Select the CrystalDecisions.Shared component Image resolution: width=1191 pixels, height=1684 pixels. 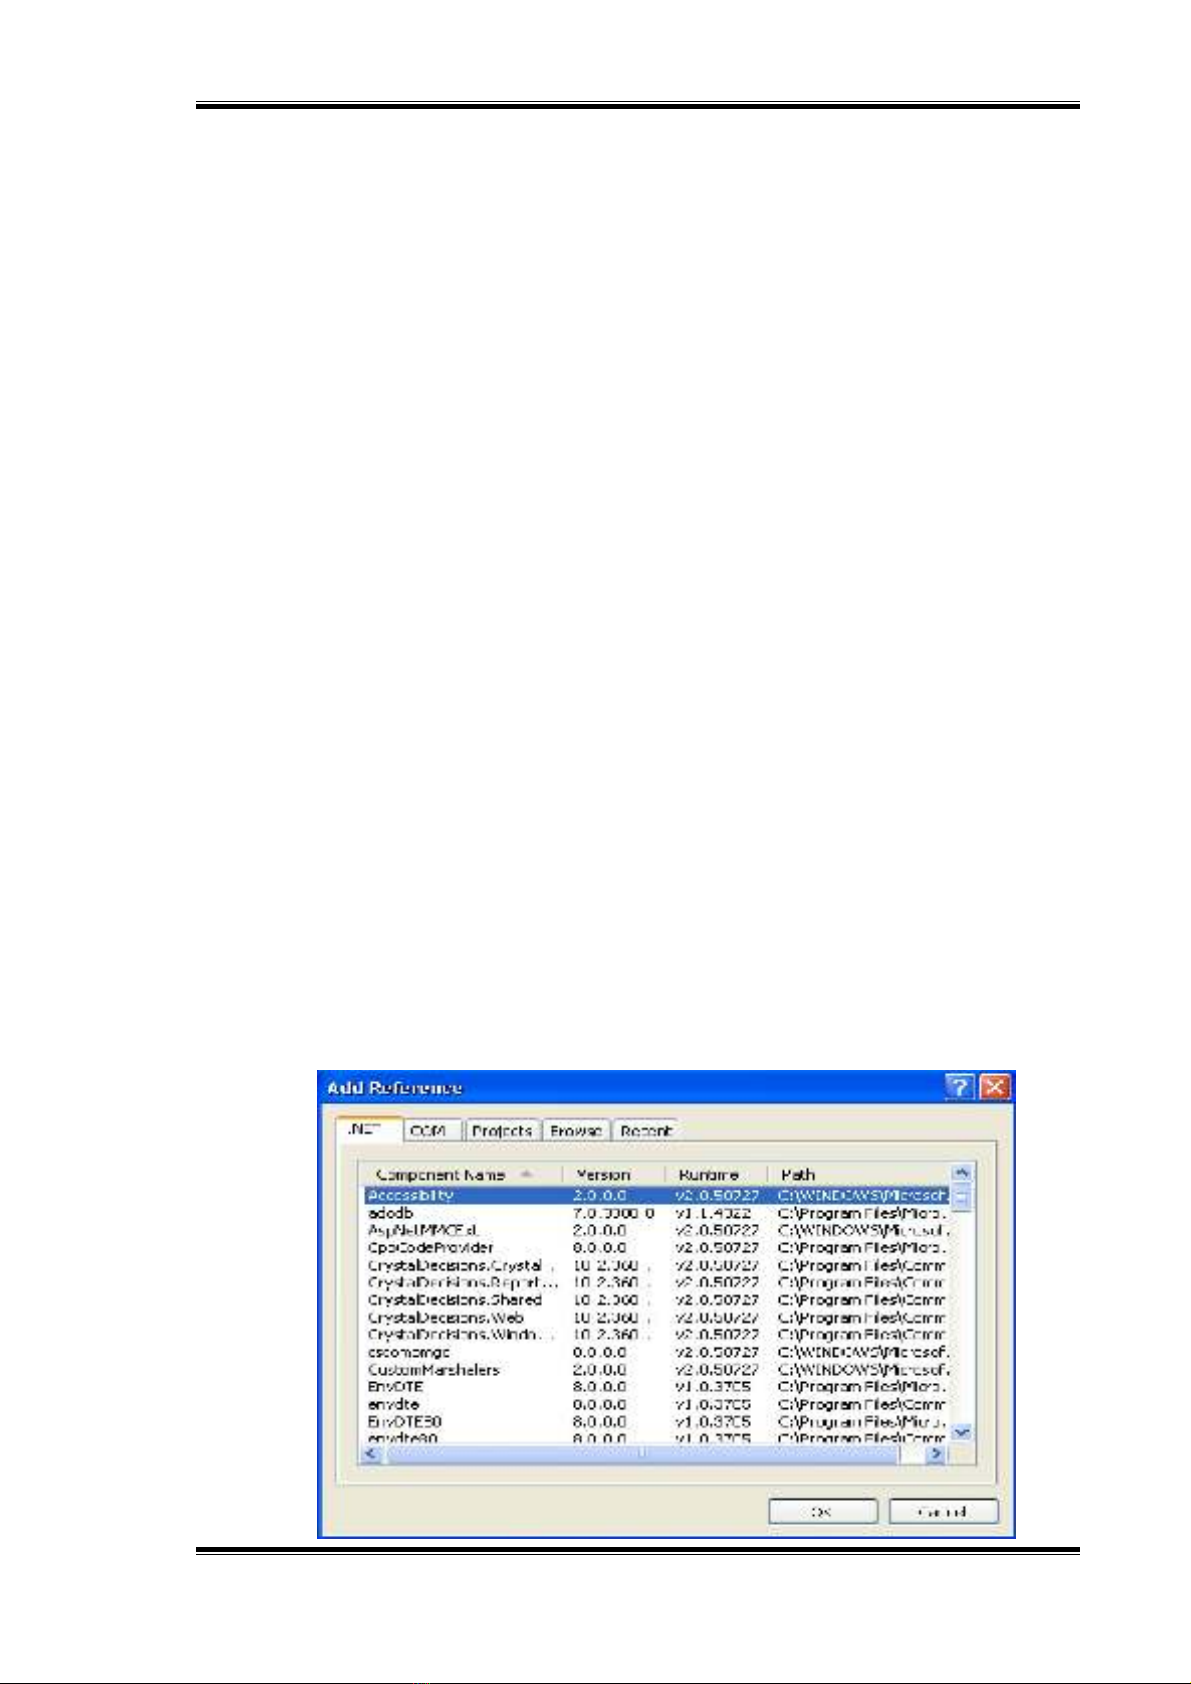click(x=455, y=1300)
